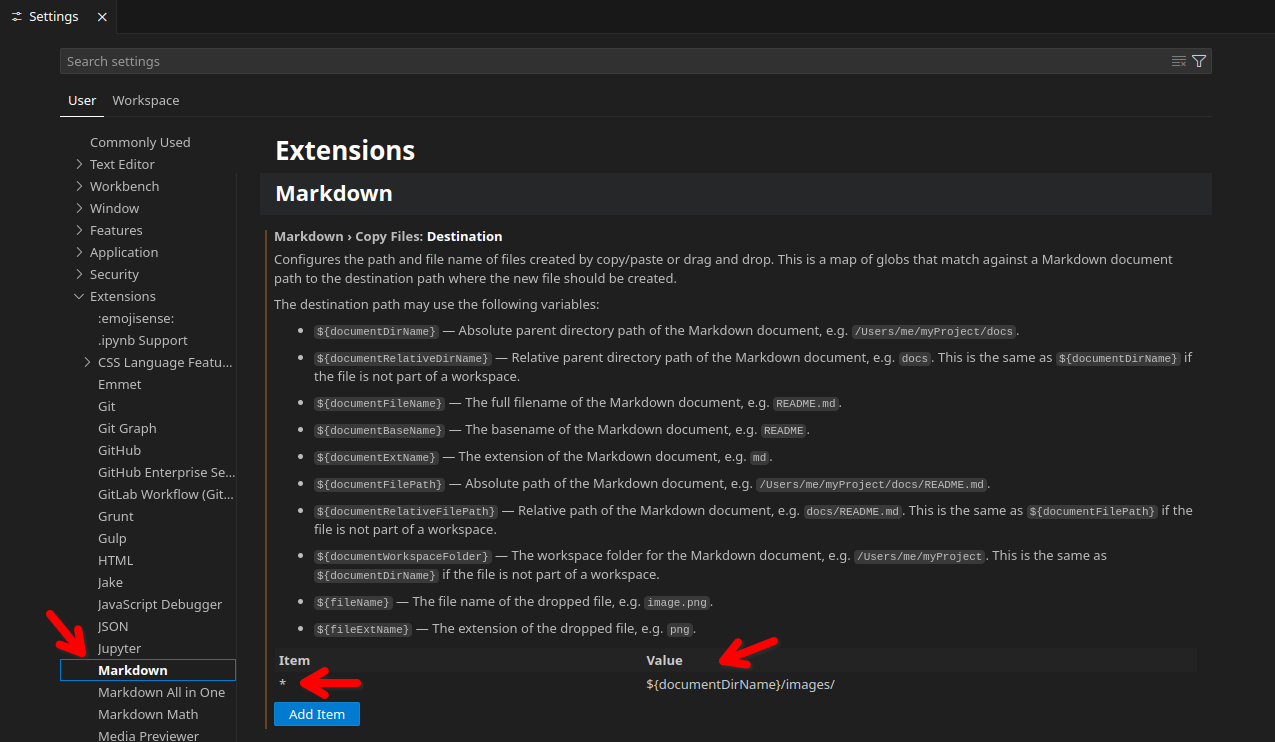1275x742 pixels.
Task: Select the JavaScript Debugger settings entry
Action: [160, 604]
